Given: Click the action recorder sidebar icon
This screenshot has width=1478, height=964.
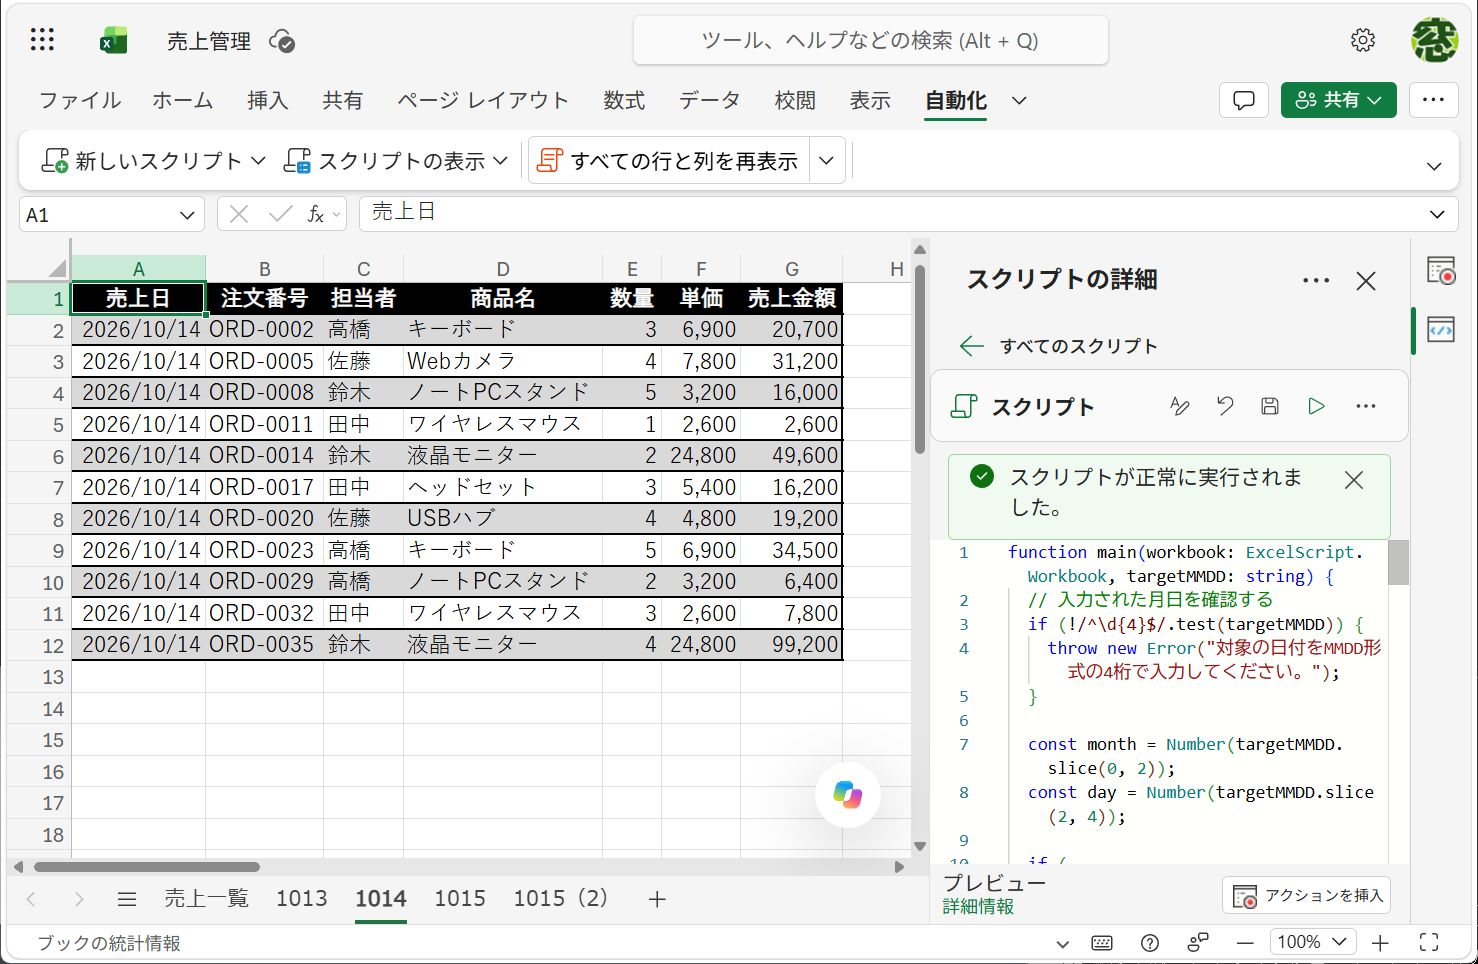Looking at the screenshot, I should (x=1441, y=271).
